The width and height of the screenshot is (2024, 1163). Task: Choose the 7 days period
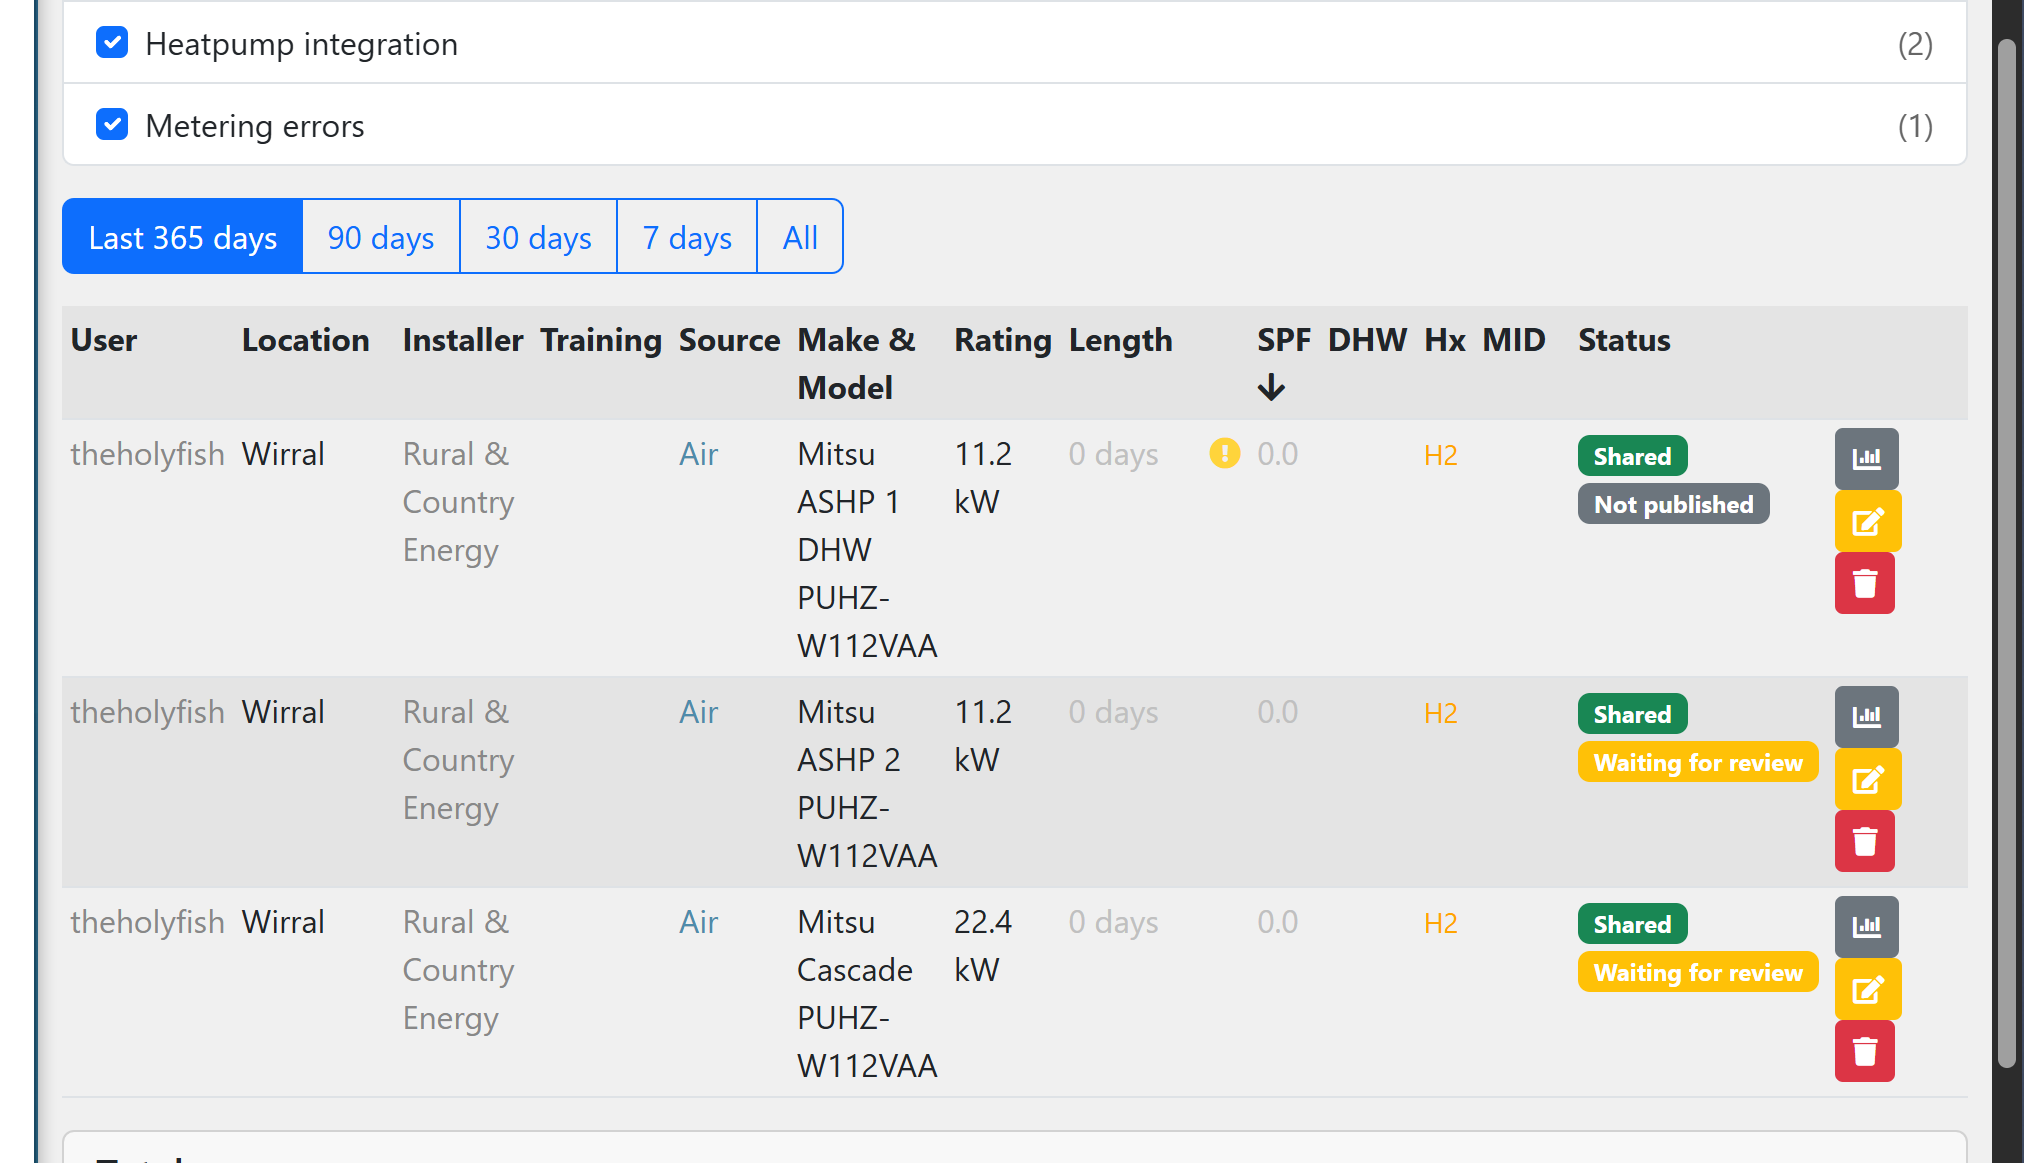(x=686, y=237)
